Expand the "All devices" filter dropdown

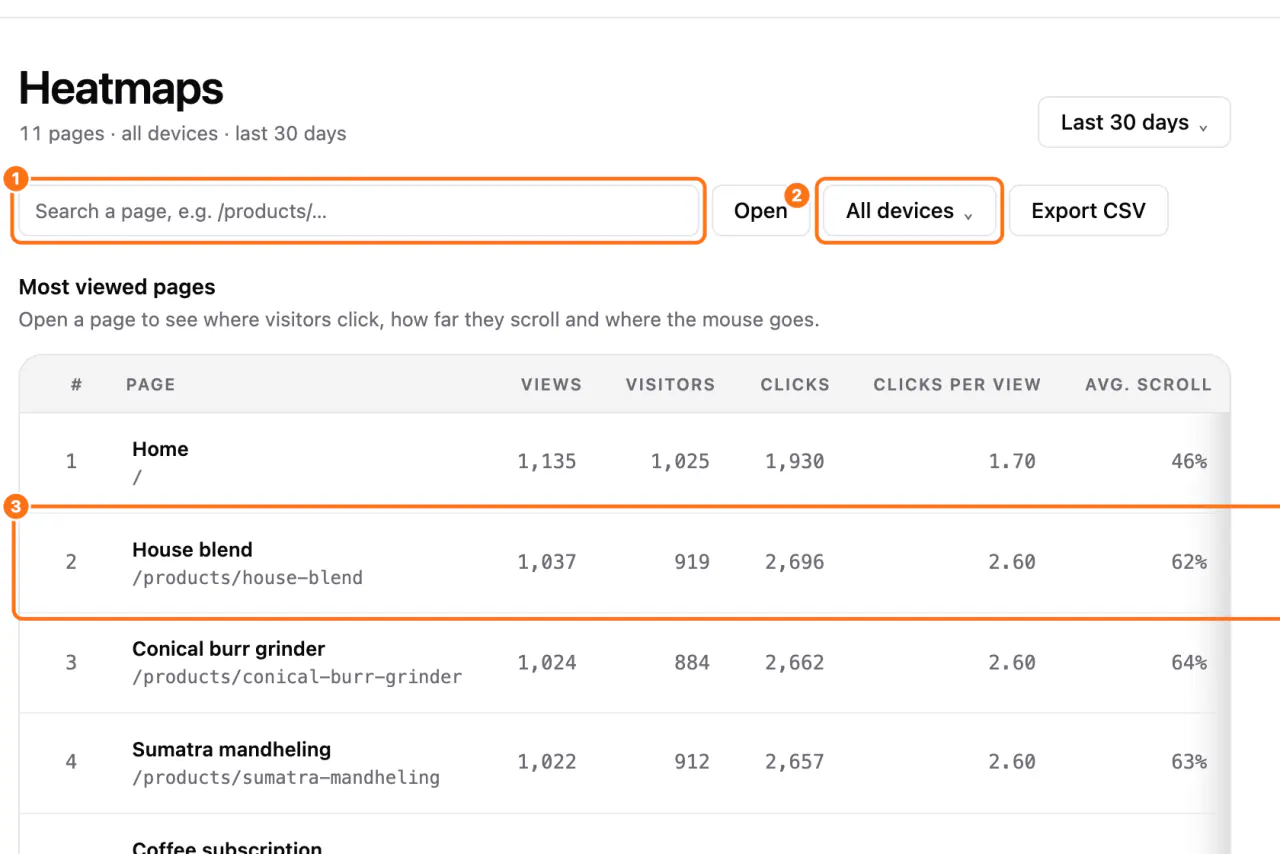tap(909, 211)
